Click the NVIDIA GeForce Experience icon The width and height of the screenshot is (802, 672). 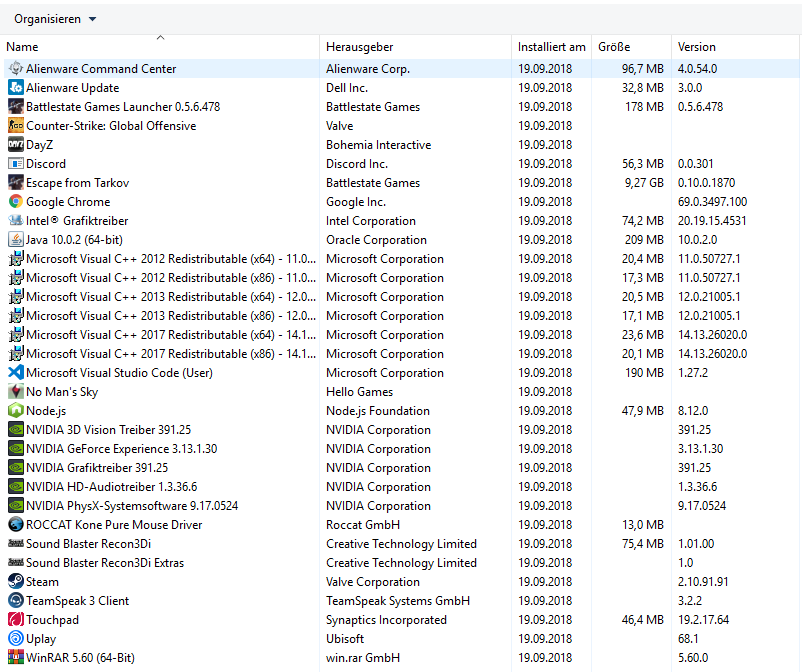(16, 449)
